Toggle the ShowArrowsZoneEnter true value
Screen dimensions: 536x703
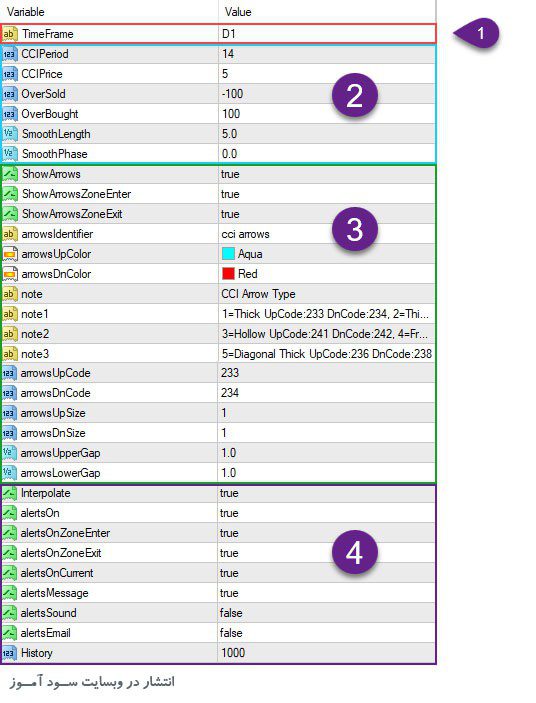point(326,194)
